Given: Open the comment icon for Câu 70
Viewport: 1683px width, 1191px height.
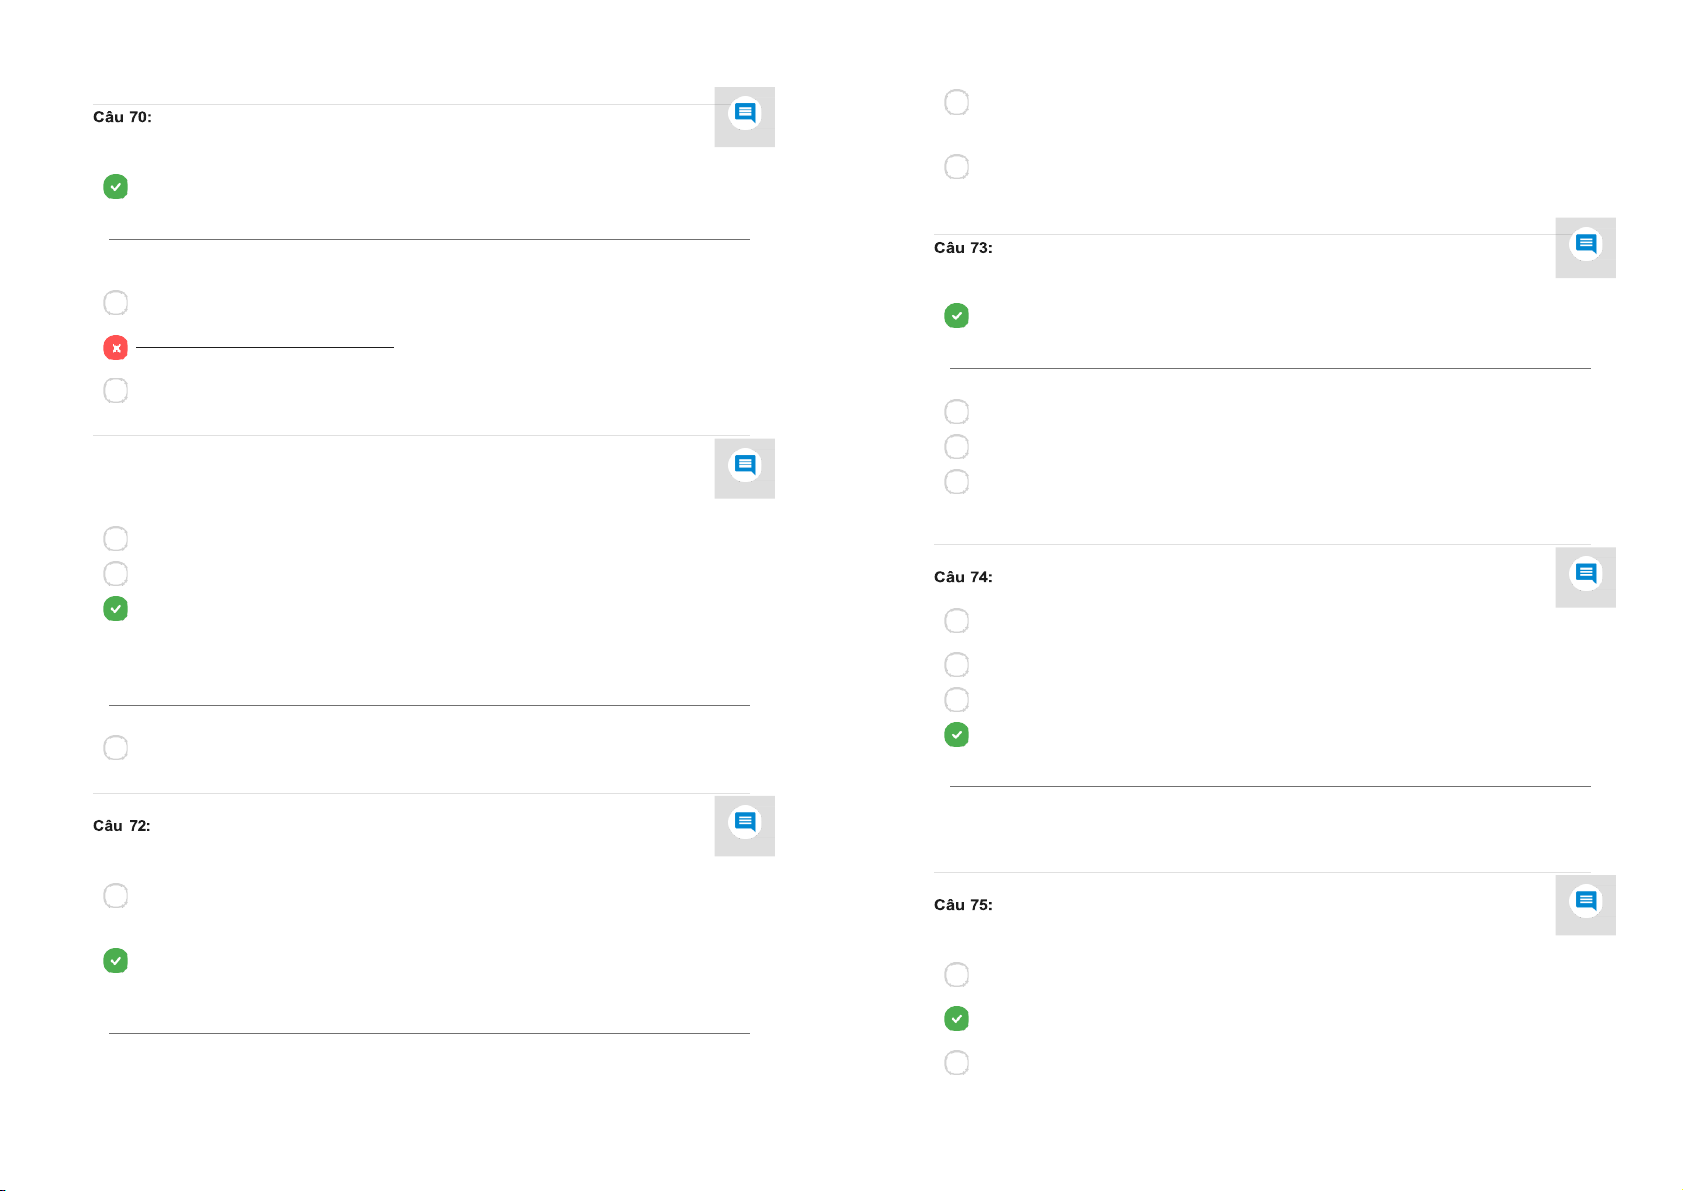Looking at the screenshot, I should click(744, 114).
